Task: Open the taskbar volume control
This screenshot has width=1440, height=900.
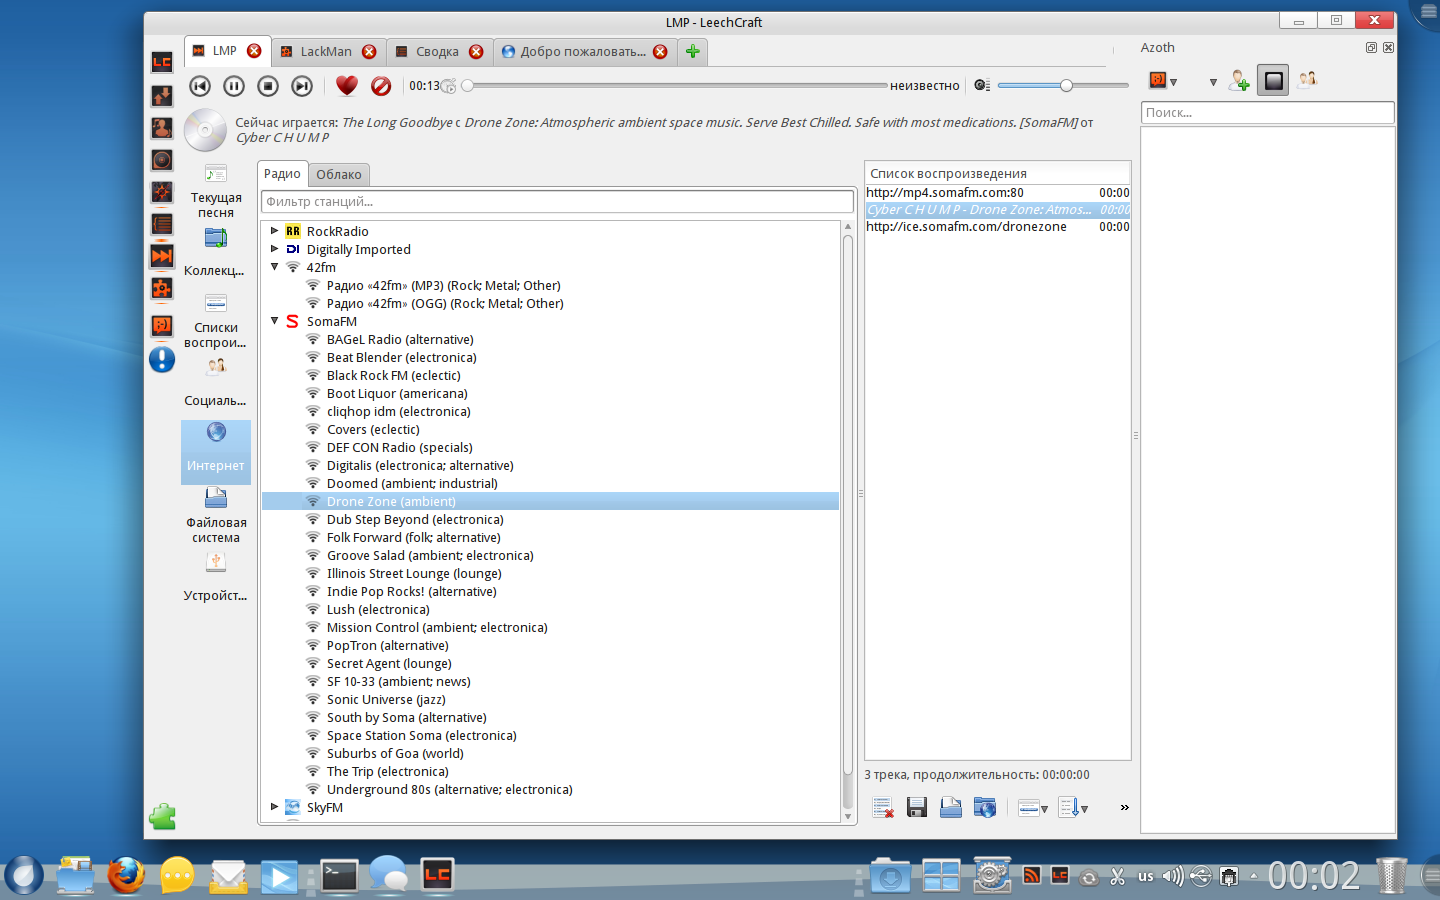Action: [x=1173, y=877]
